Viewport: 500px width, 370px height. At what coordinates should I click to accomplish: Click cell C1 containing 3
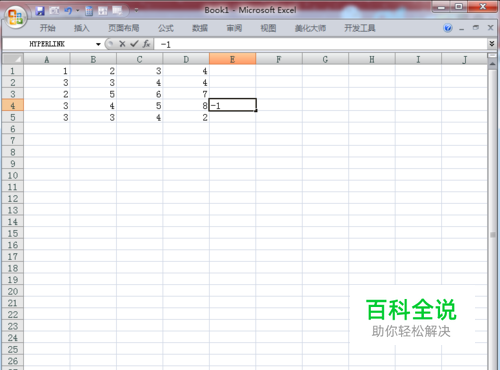click(x=139, y=71)
